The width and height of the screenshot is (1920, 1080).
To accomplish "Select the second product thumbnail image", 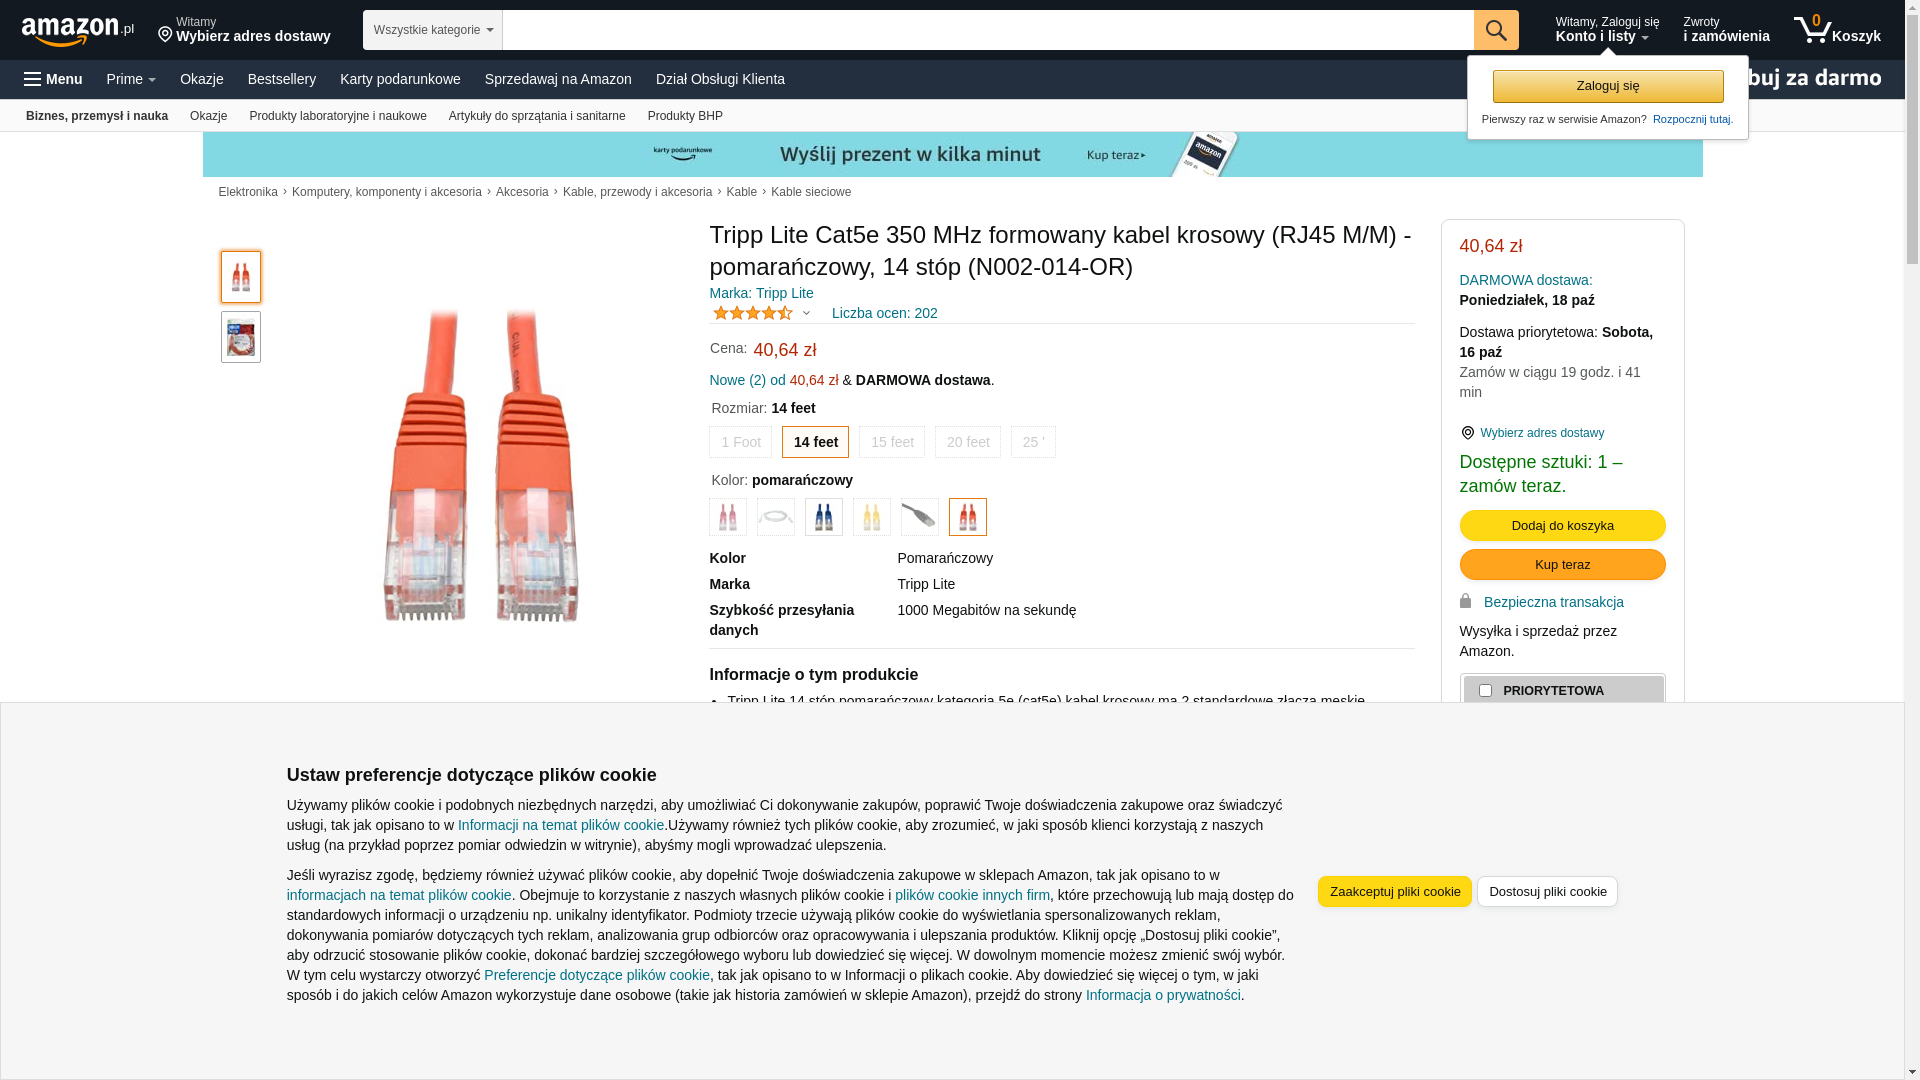I will (241, 337).
